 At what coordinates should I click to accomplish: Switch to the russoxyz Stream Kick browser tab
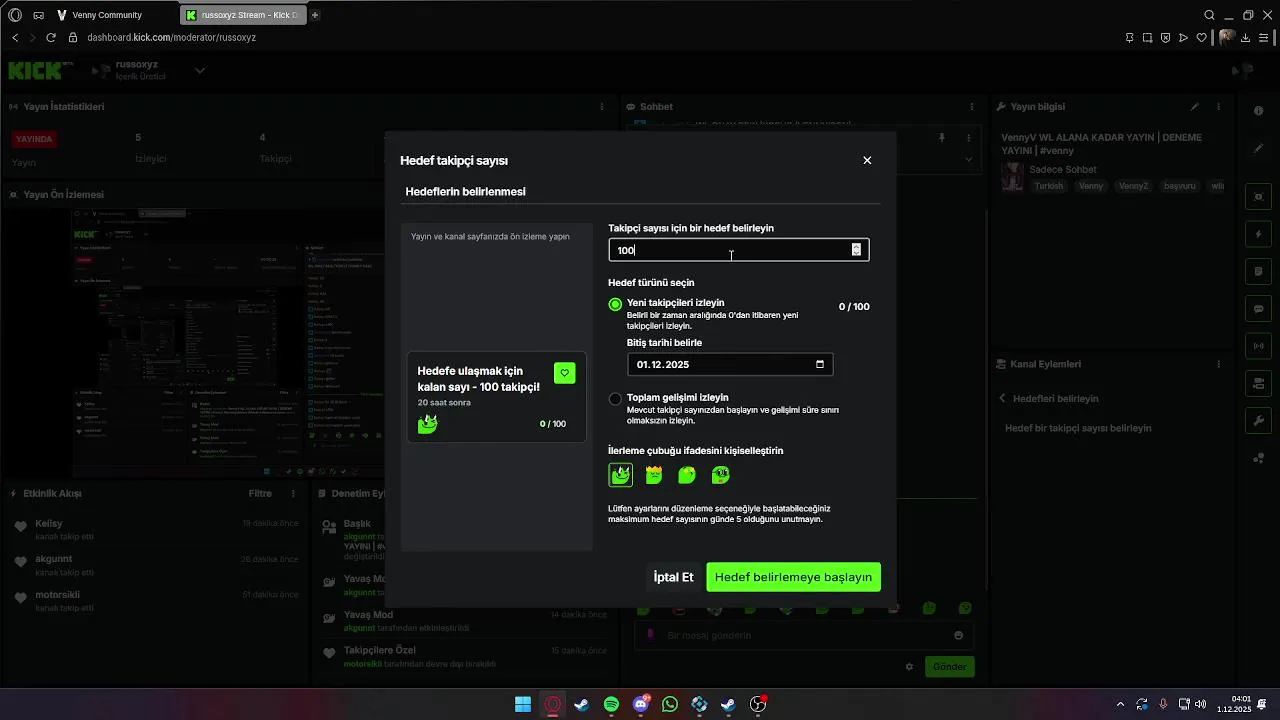tap(243, 15)
